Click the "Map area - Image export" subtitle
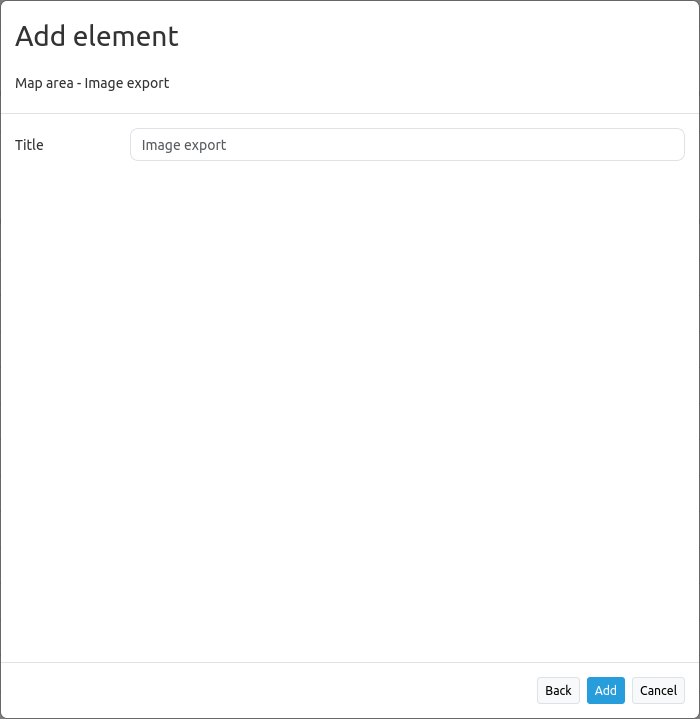 92,83
